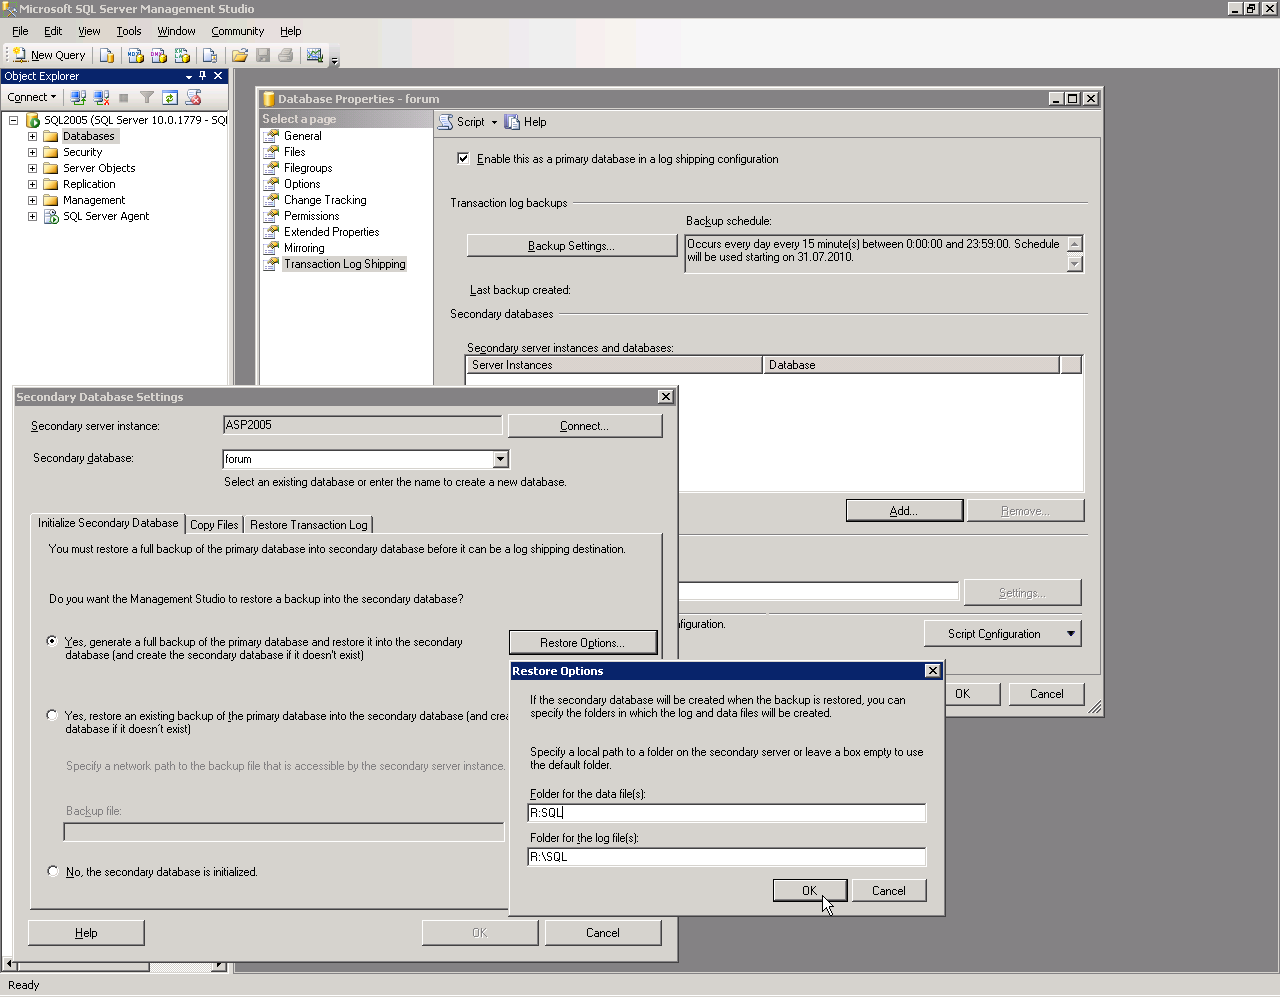Expand the Management folder
This screenshot has height=997, width=1280.
tap(32, 200)
